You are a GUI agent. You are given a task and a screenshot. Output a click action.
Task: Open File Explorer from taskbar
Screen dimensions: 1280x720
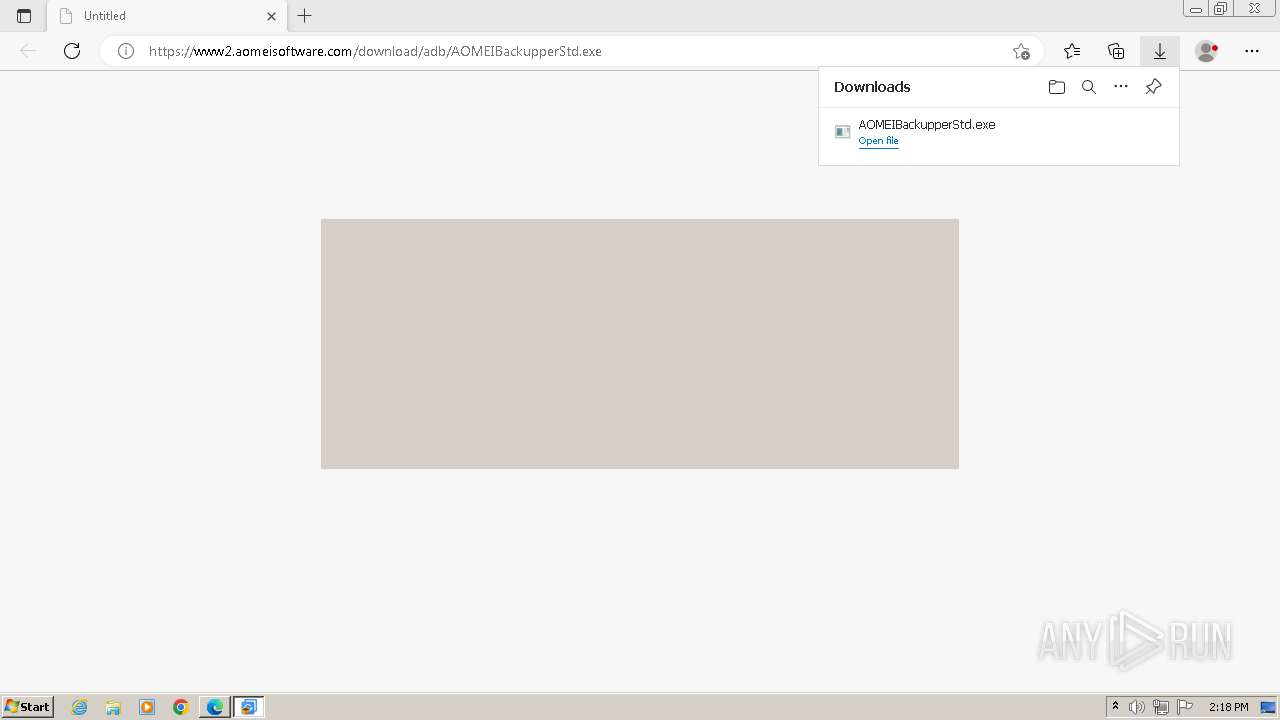tap(113, 707)
